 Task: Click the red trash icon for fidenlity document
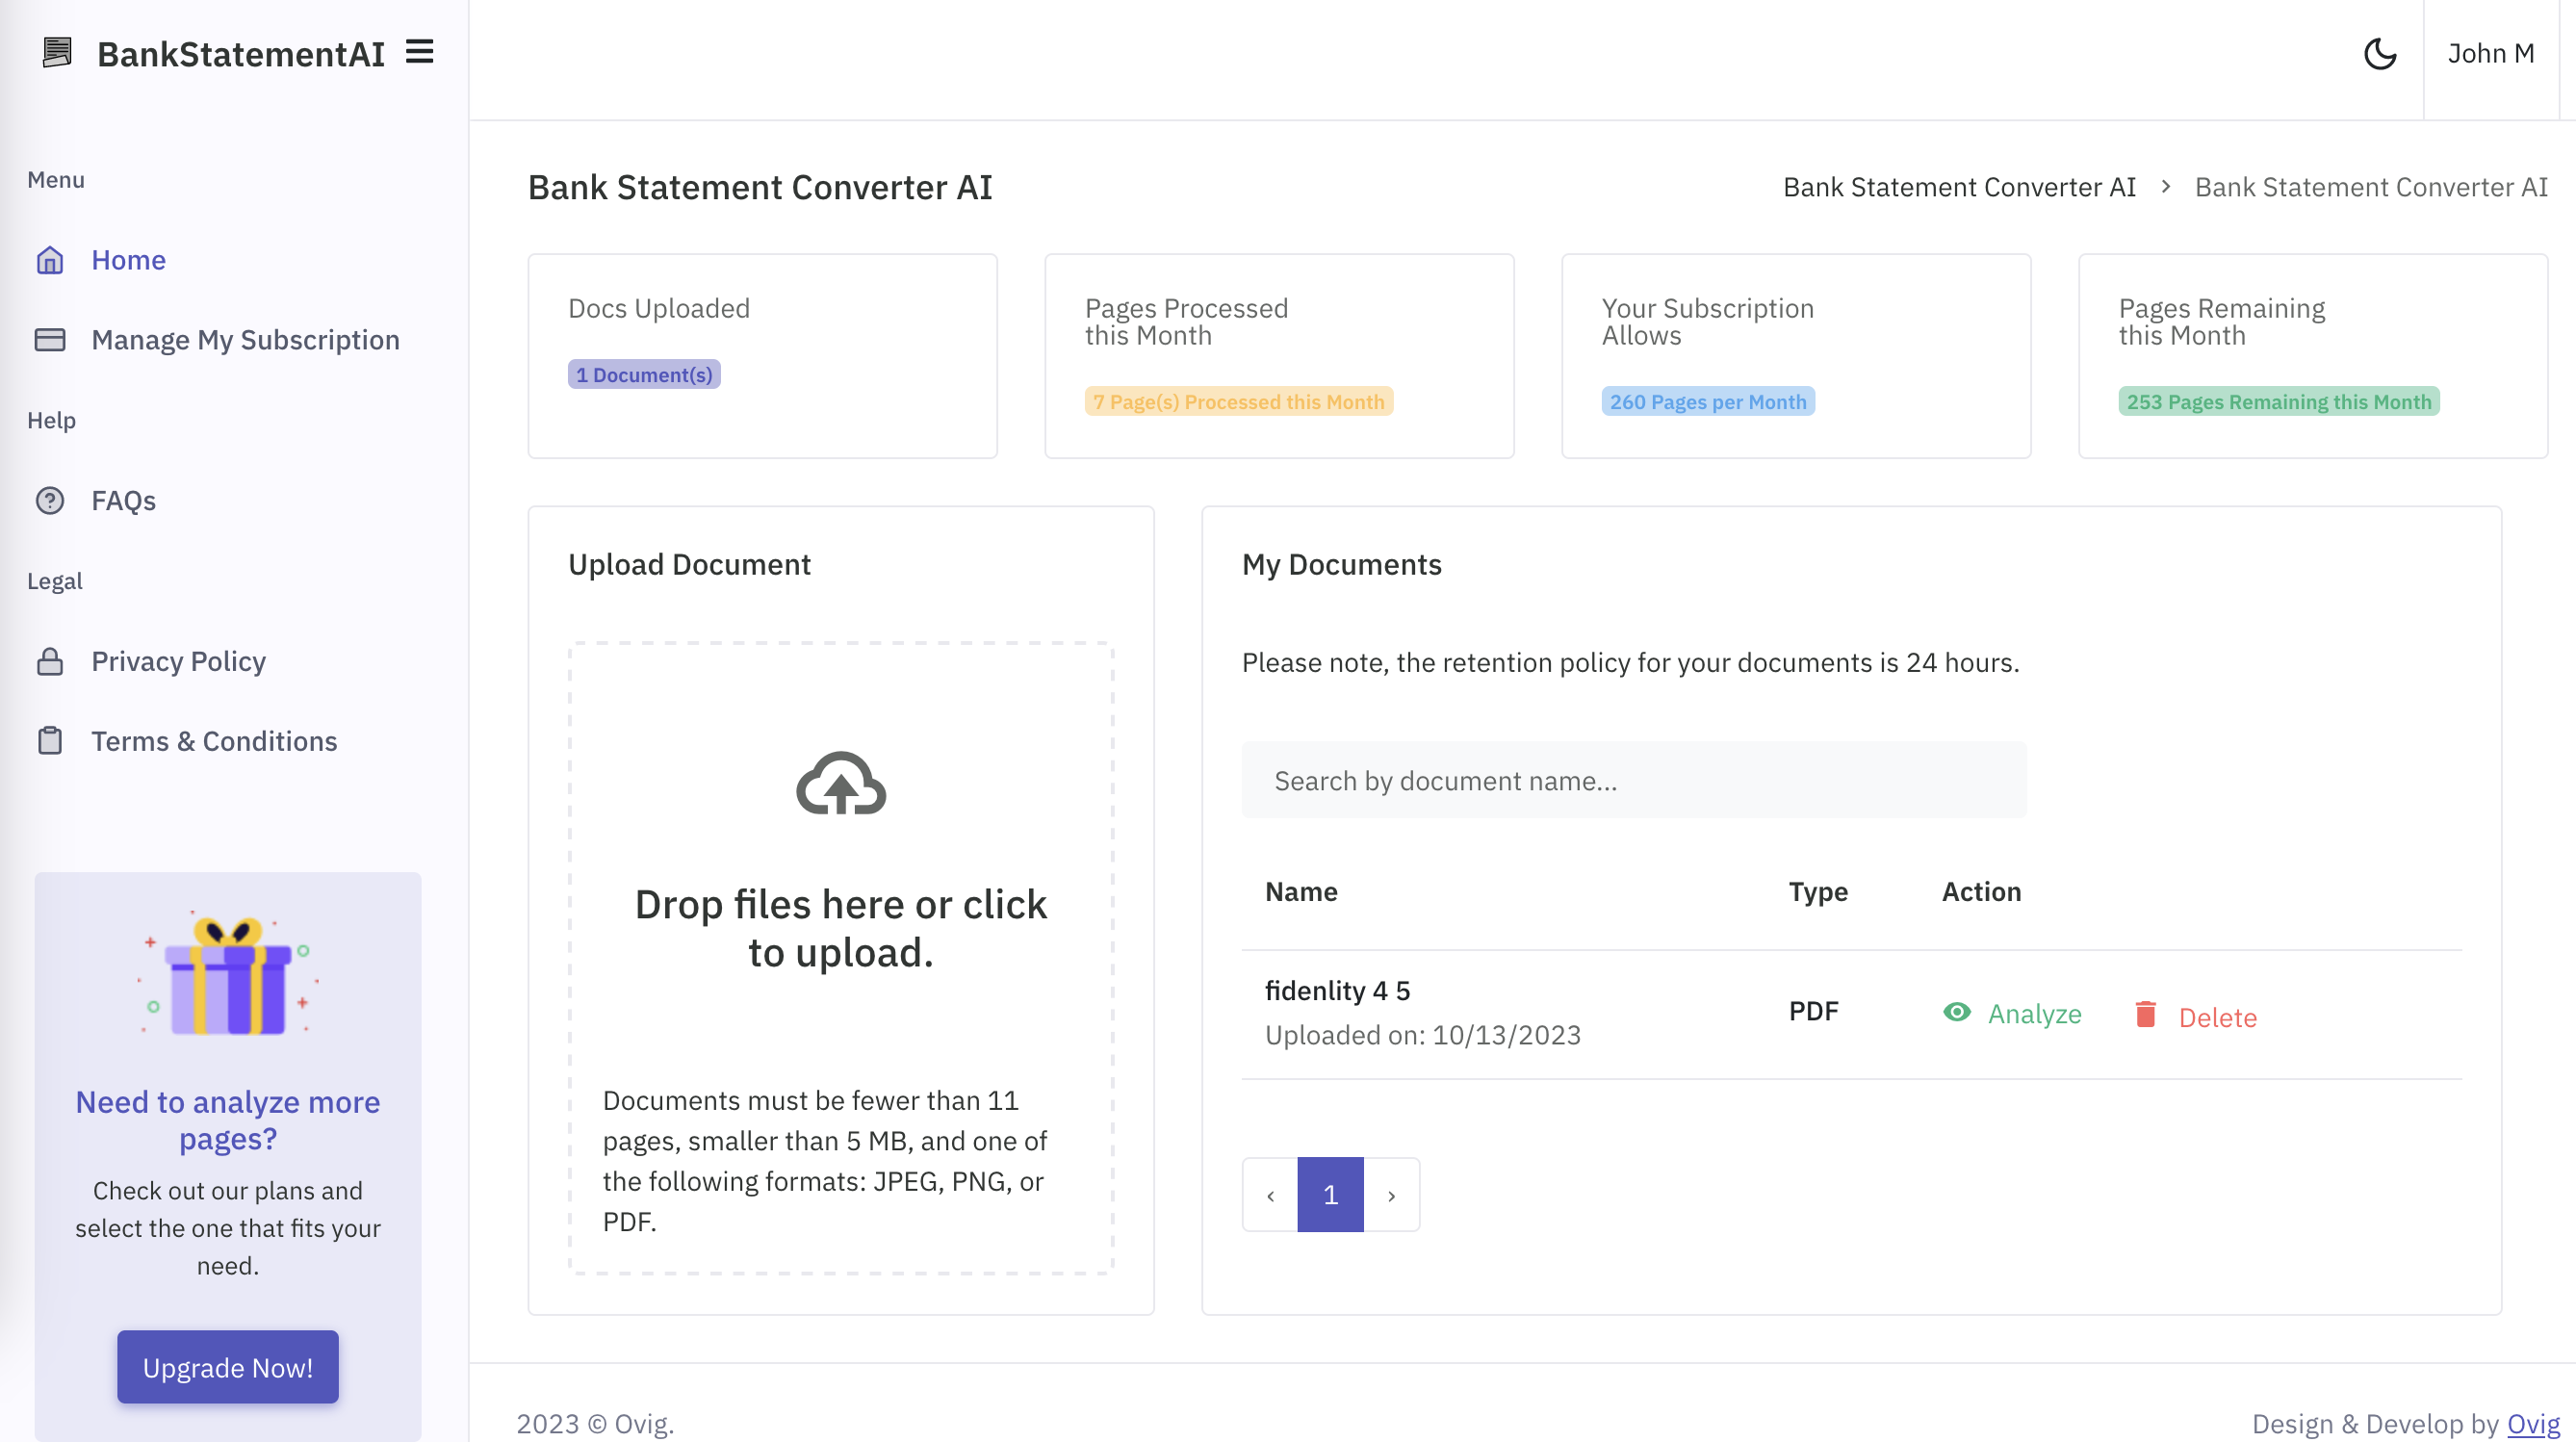point(2145,1014)
